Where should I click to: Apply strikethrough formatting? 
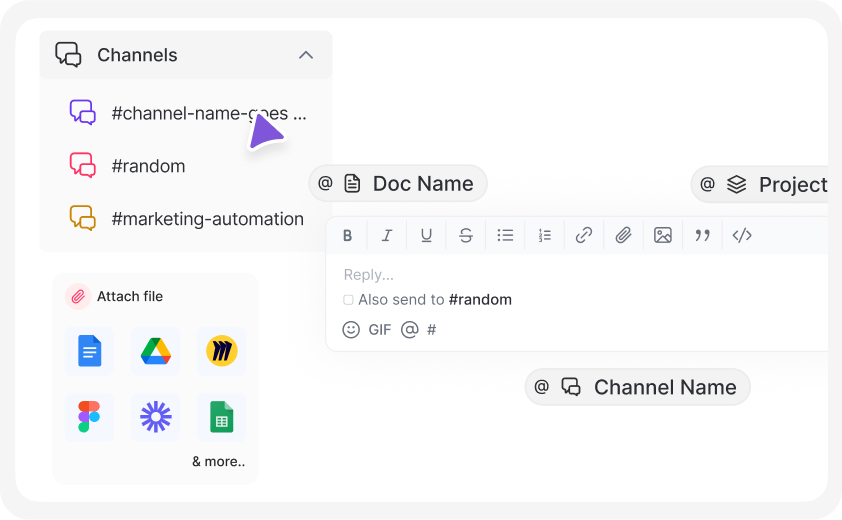coord(466,236)
